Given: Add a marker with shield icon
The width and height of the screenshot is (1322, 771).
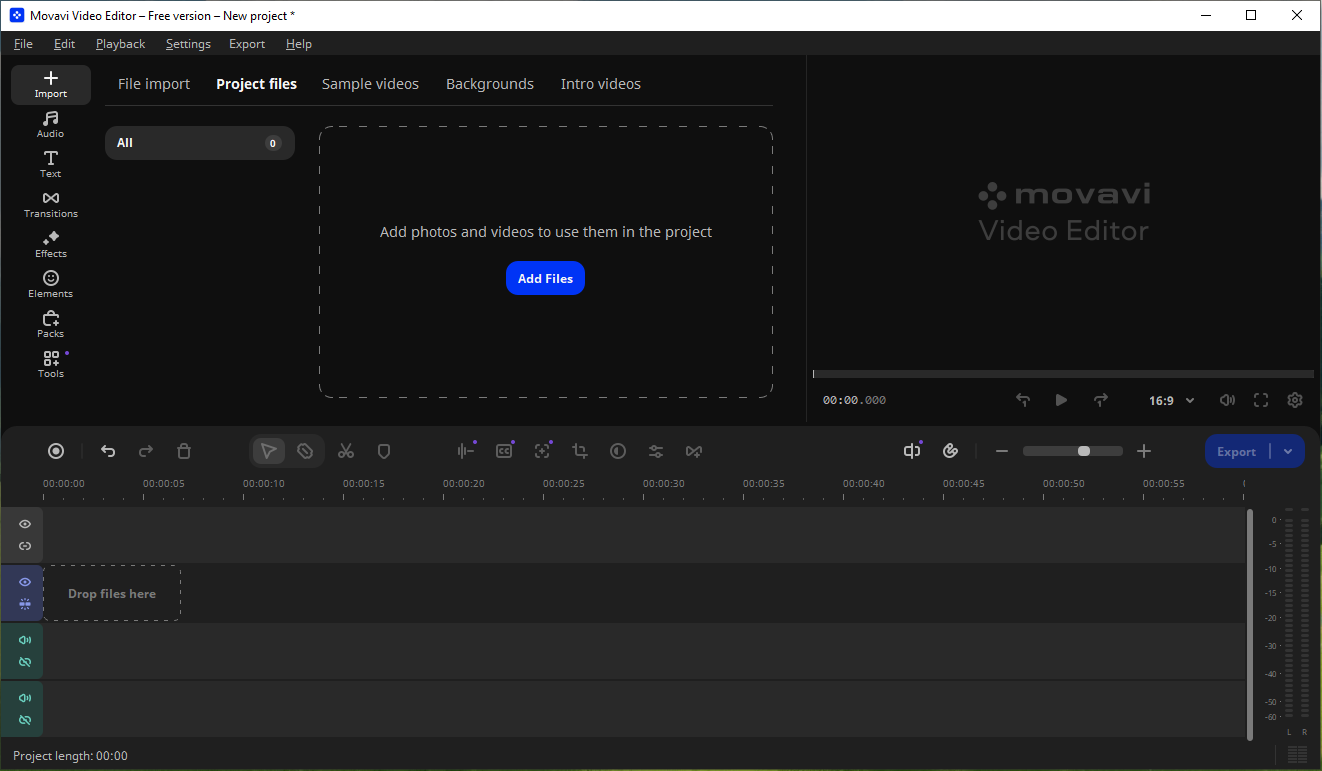Looking at the screenshot, I should pyautogui.click(x=384, y=451).
